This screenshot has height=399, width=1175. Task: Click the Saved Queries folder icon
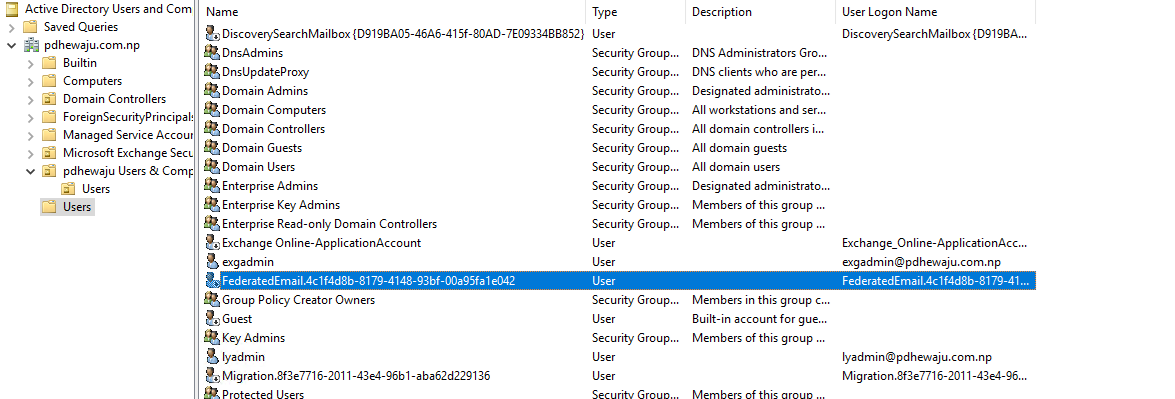point(30,27)
